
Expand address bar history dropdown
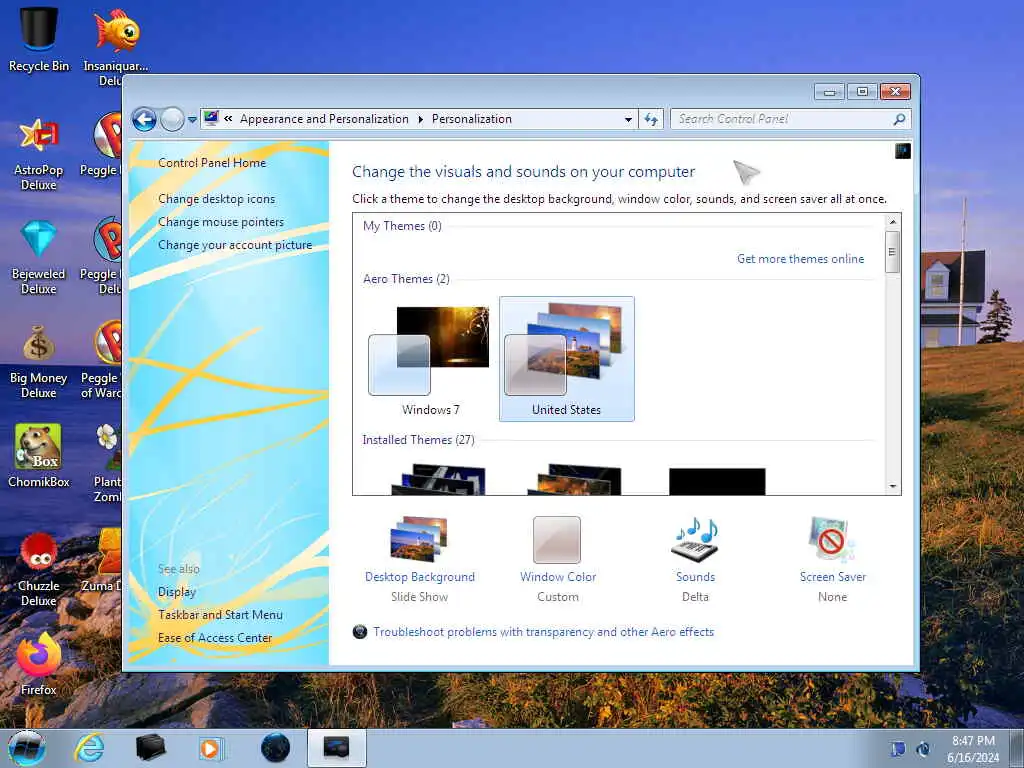point(628,120)
